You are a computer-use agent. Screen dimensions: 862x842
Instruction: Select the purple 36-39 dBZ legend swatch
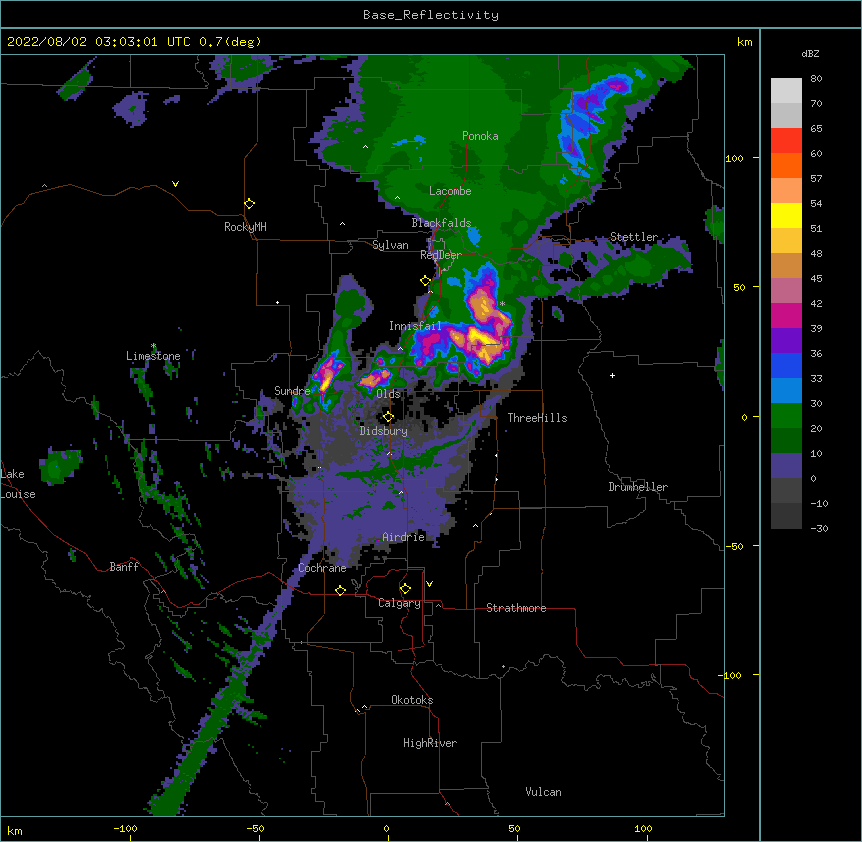point(786,341)
